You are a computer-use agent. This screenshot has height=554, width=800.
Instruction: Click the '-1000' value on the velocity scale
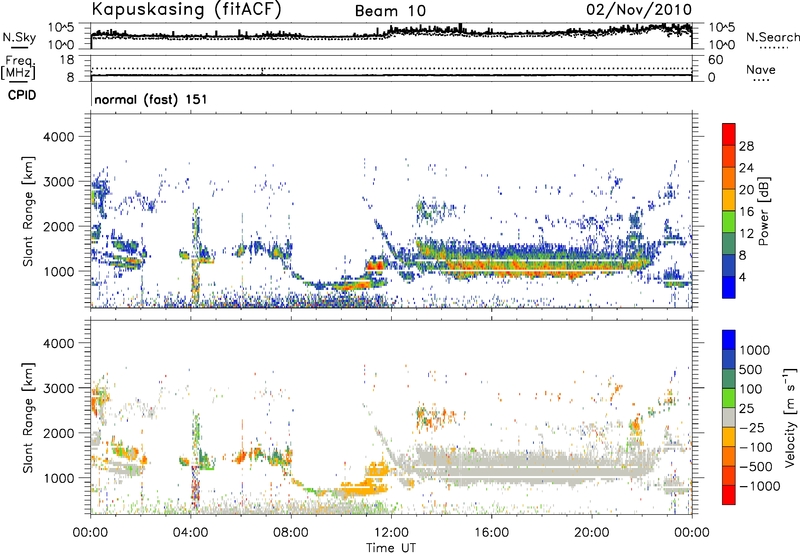coord(760,486)
